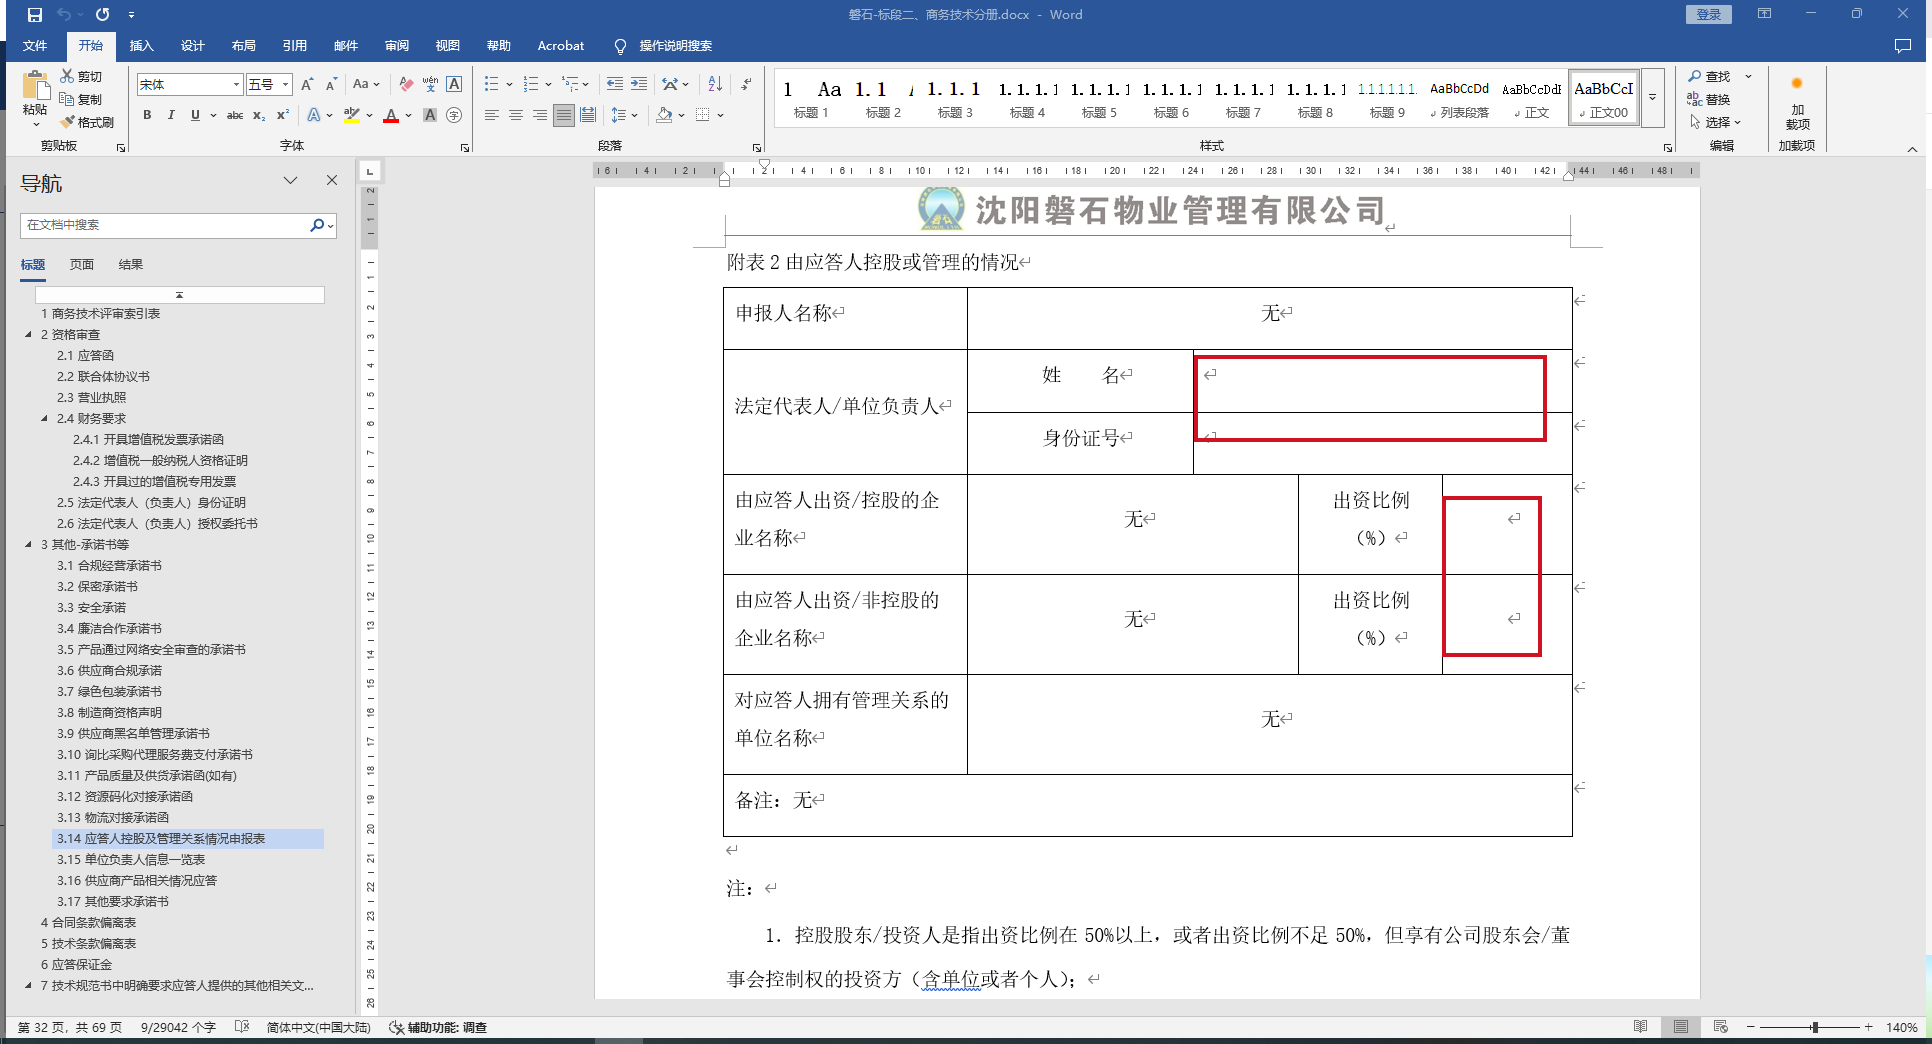Toggle bold formatting
Viewport: 1932px width, 1044px height.
(x=147, y=115)
